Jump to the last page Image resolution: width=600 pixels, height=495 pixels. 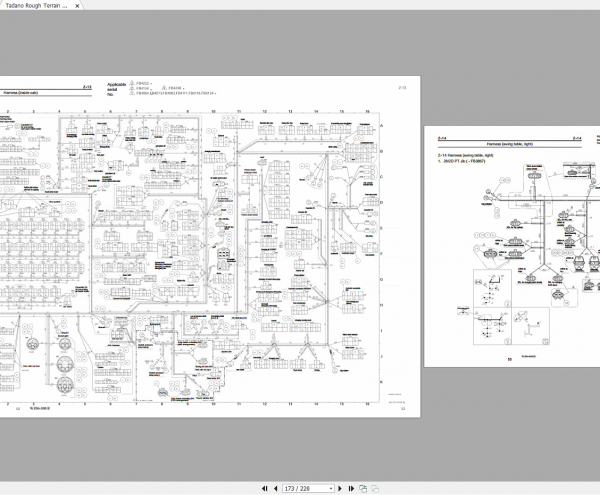click(x=351, y=488)
